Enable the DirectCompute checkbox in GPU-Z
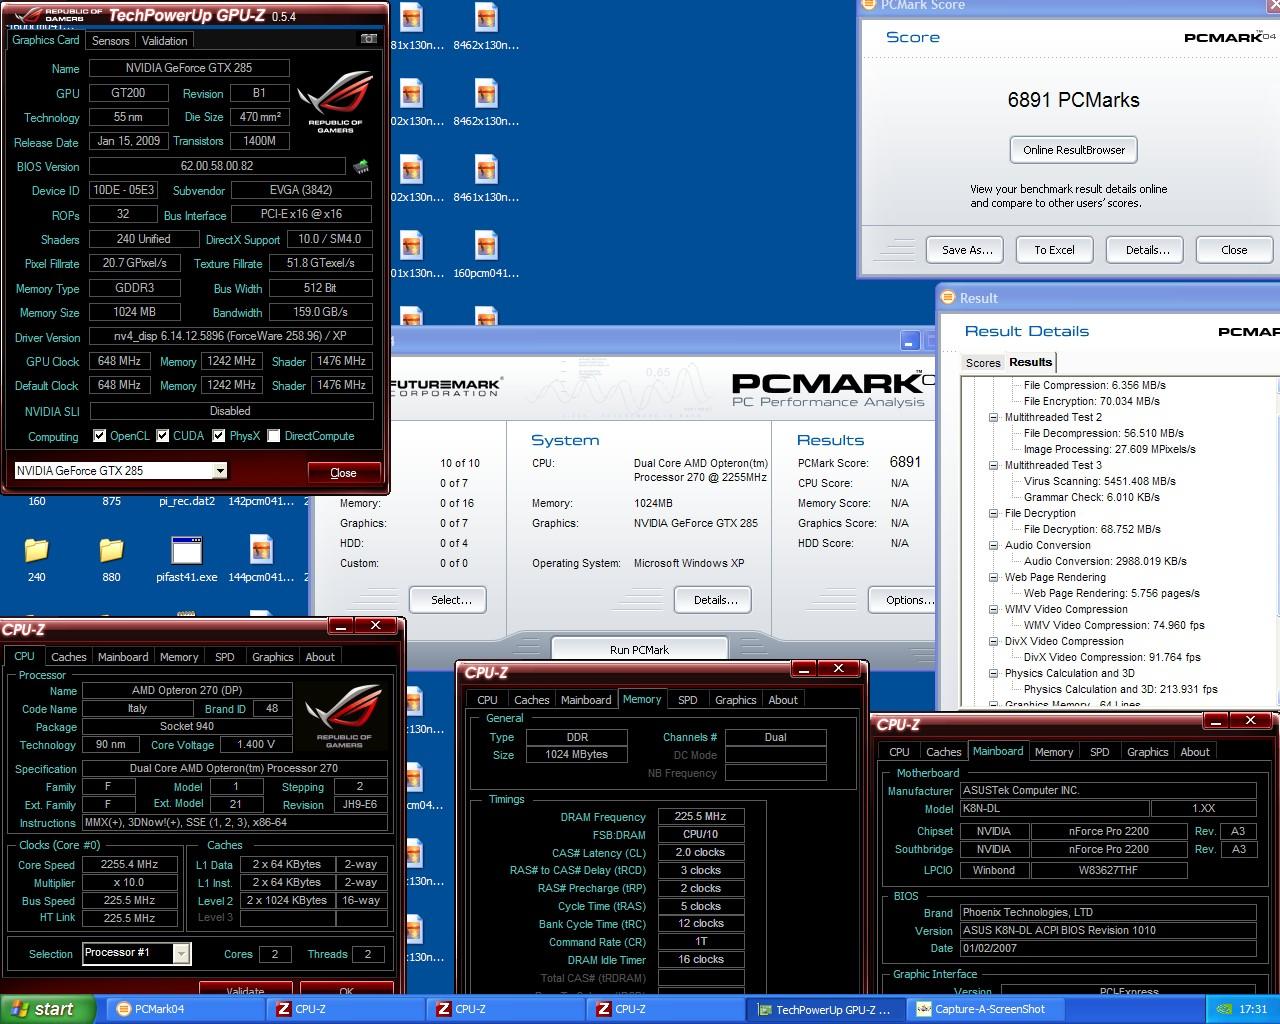The height and width of the screenshot is (1024, 1280). [x=273, y=436]
